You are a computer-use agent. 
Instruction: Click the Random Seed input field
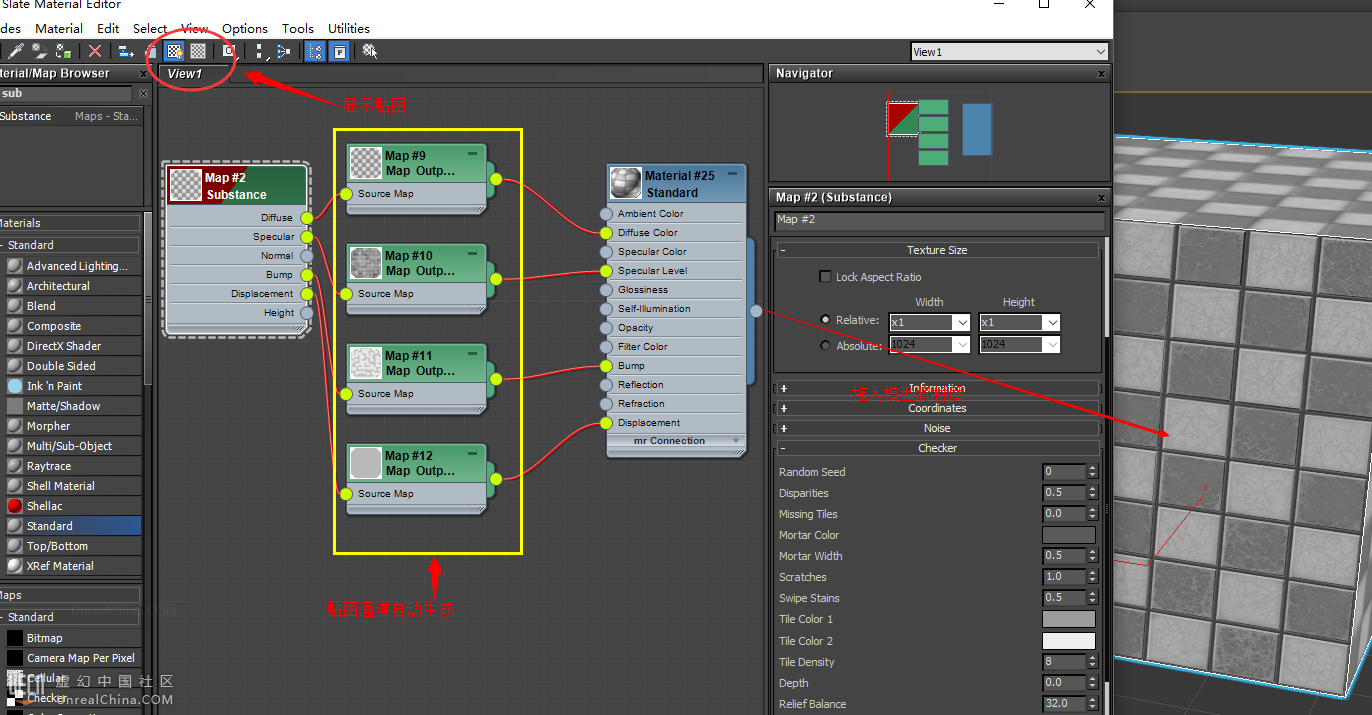[x=1064, y=472]
